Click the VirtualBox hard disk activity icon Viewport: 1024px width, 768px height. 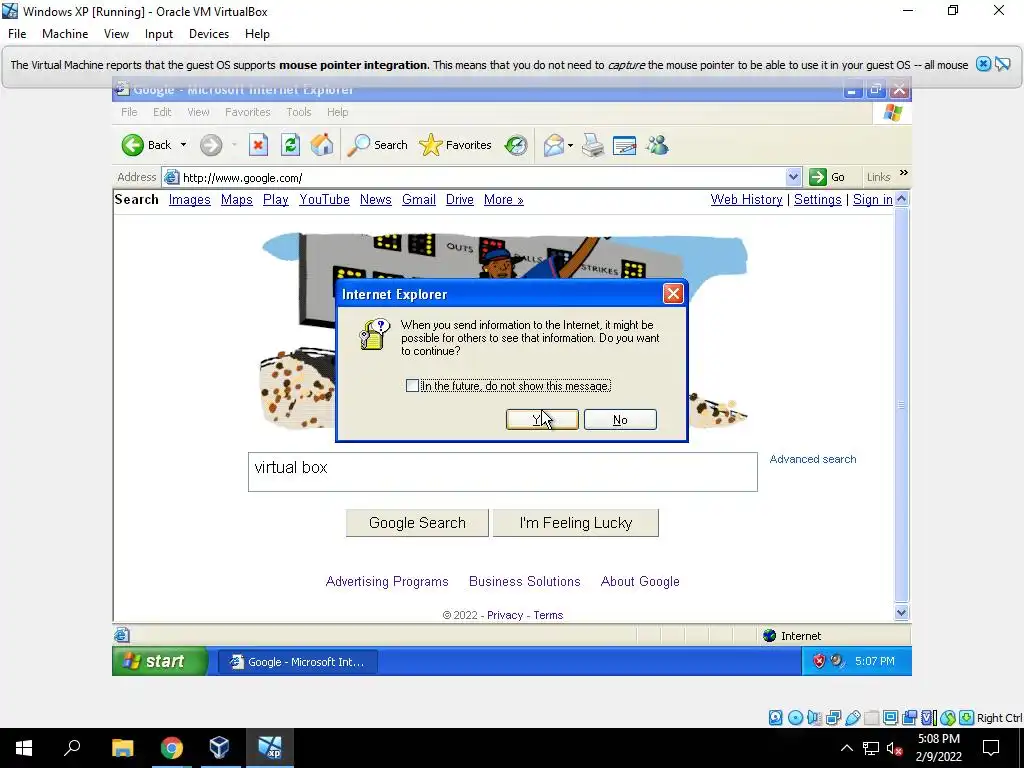tap(775, 718)
